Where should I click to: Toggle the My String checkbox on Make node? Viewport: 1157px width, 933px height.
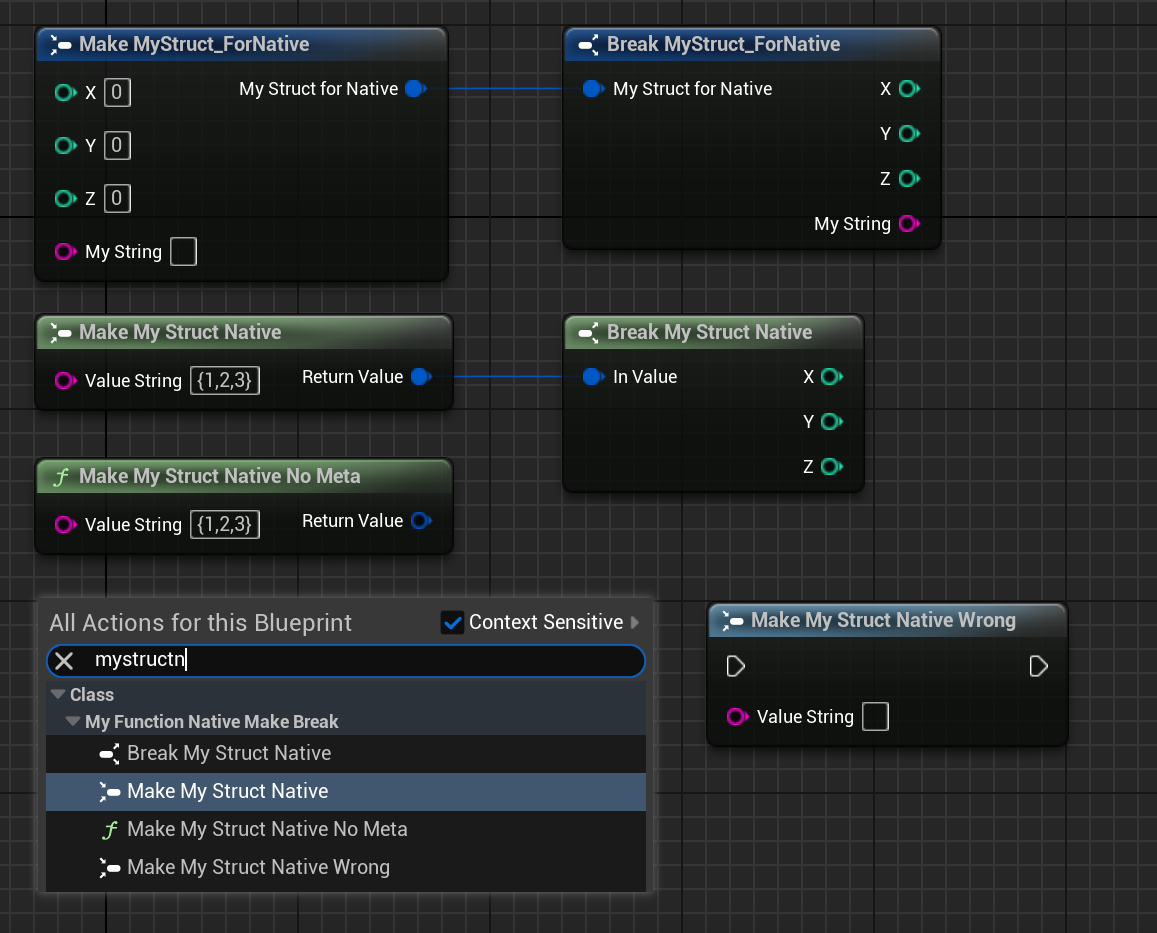click(183, 252)
